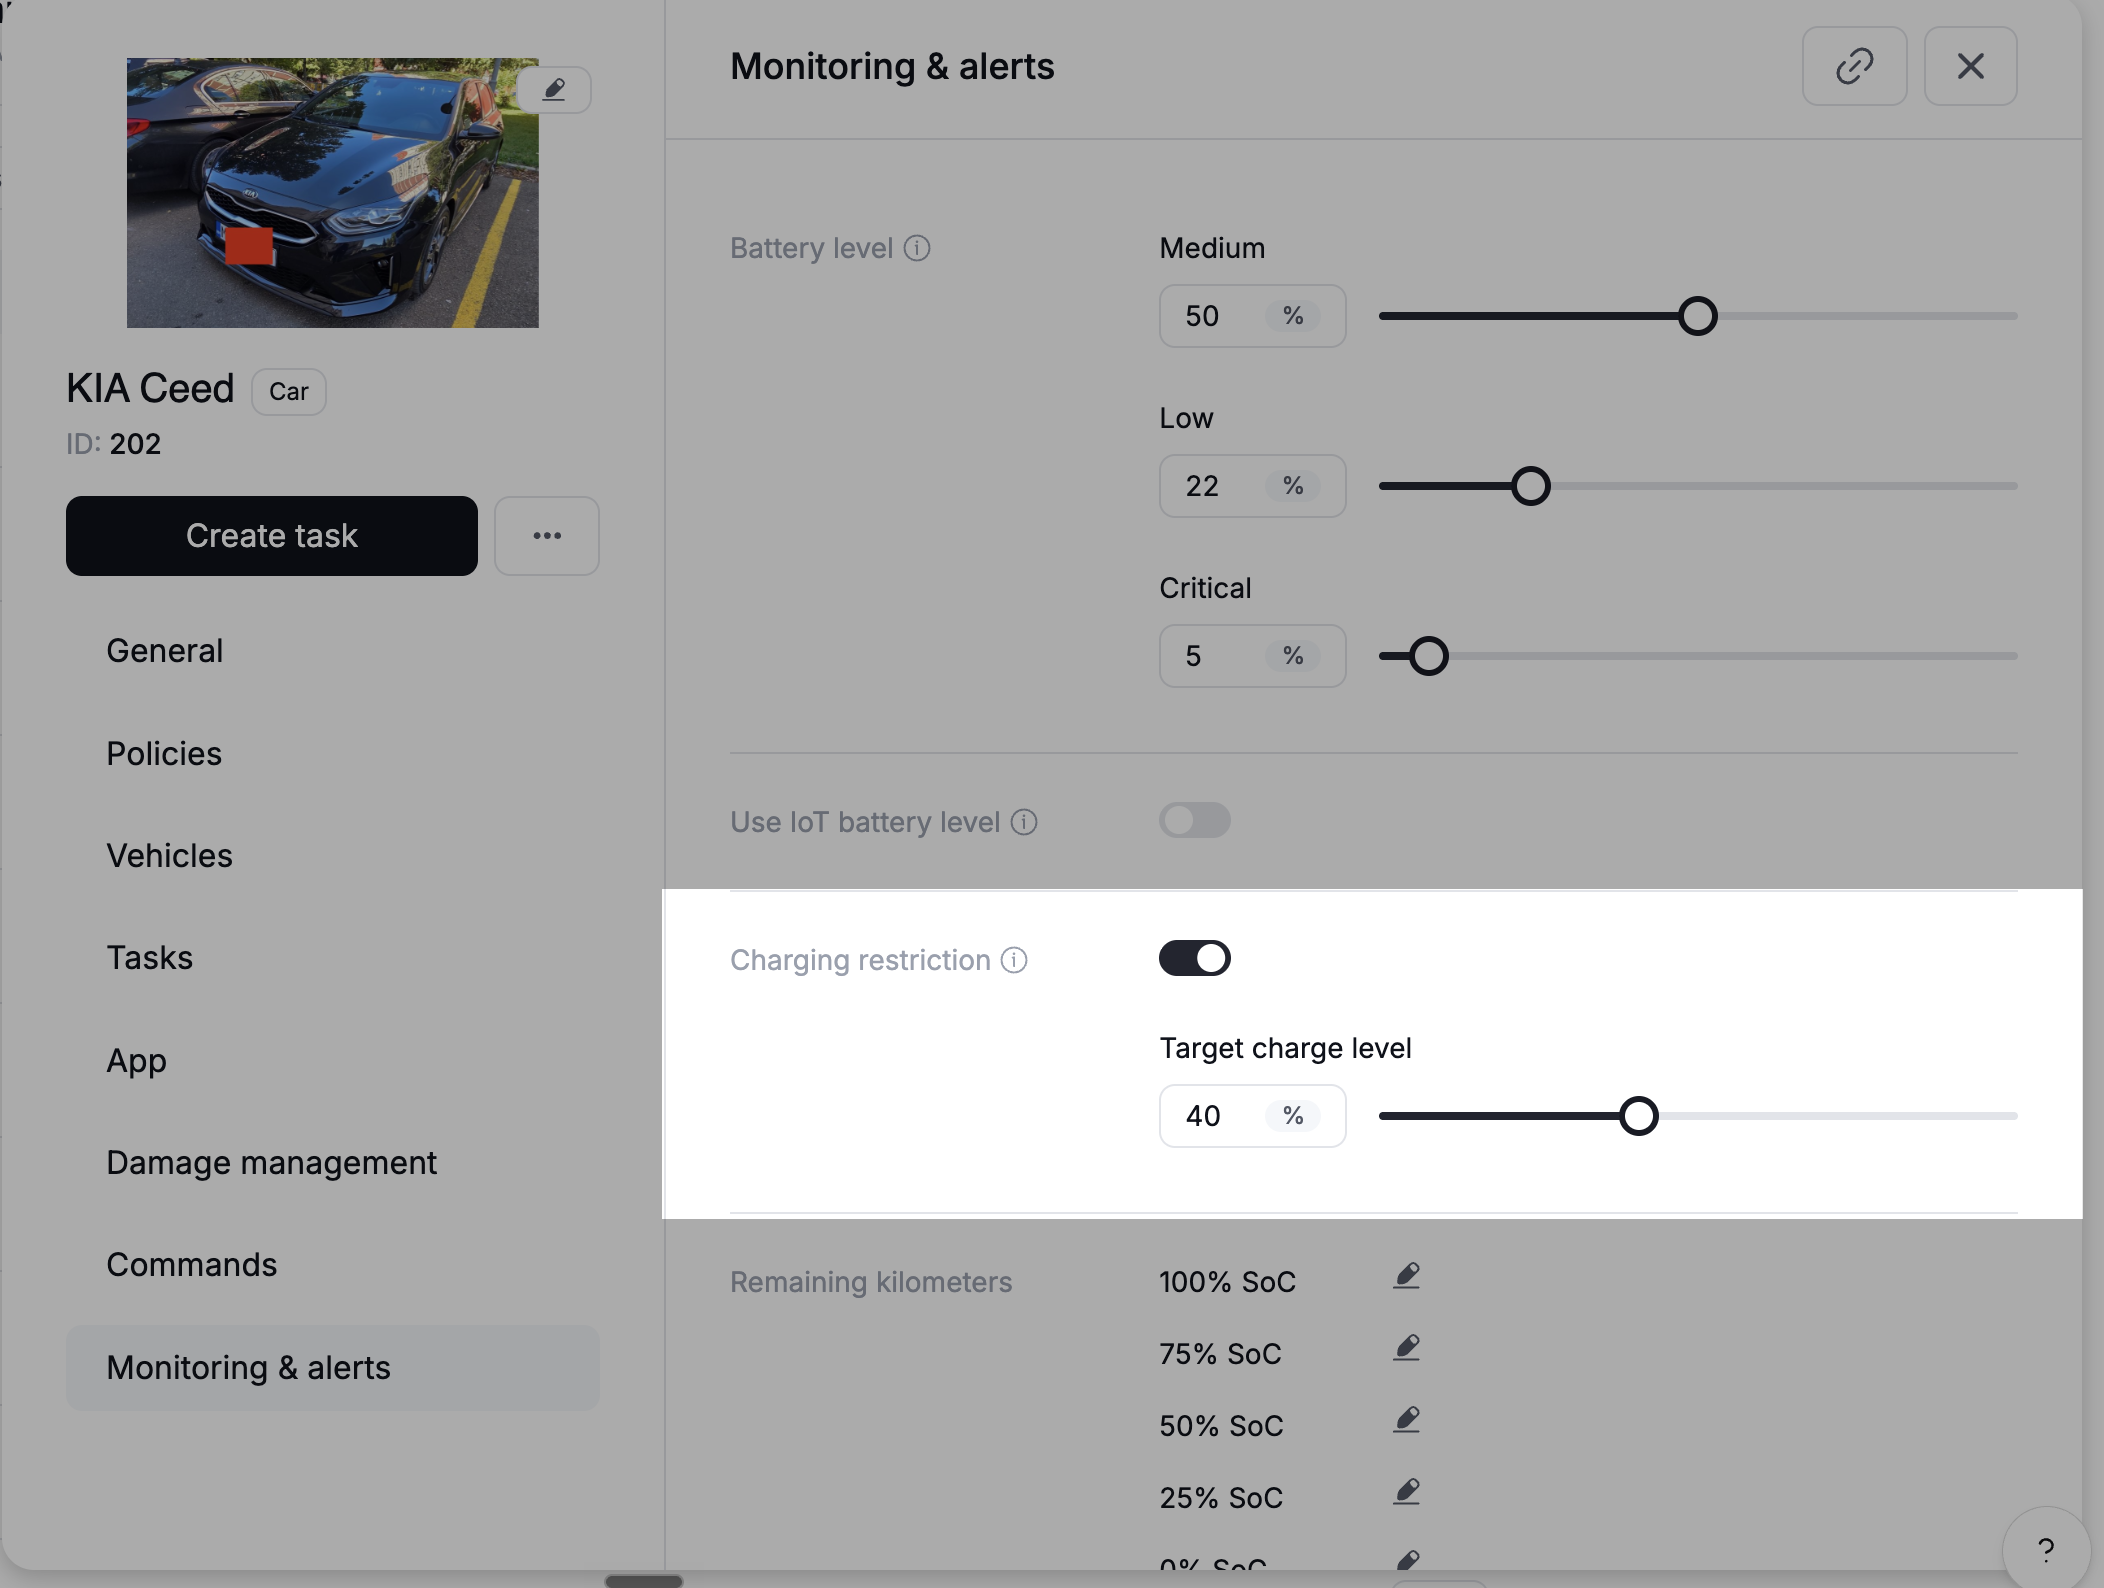The image size is (2104, 1588).
Task: Select Monitoring & alerts in sidebar
Action: [333, 1368]
